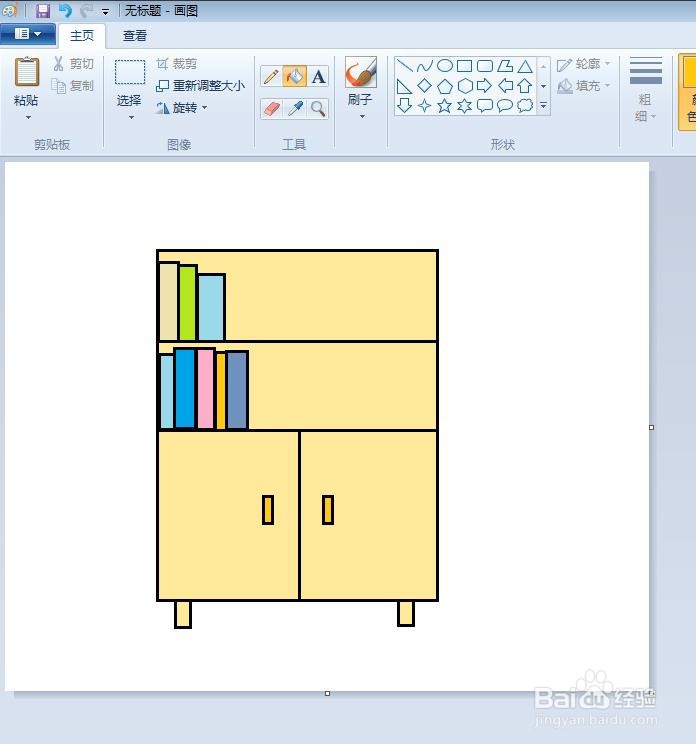The height and width of the screenshot is (744, 696).
Task: Choose the Six-point star shape
Action: tap(464, 105)
